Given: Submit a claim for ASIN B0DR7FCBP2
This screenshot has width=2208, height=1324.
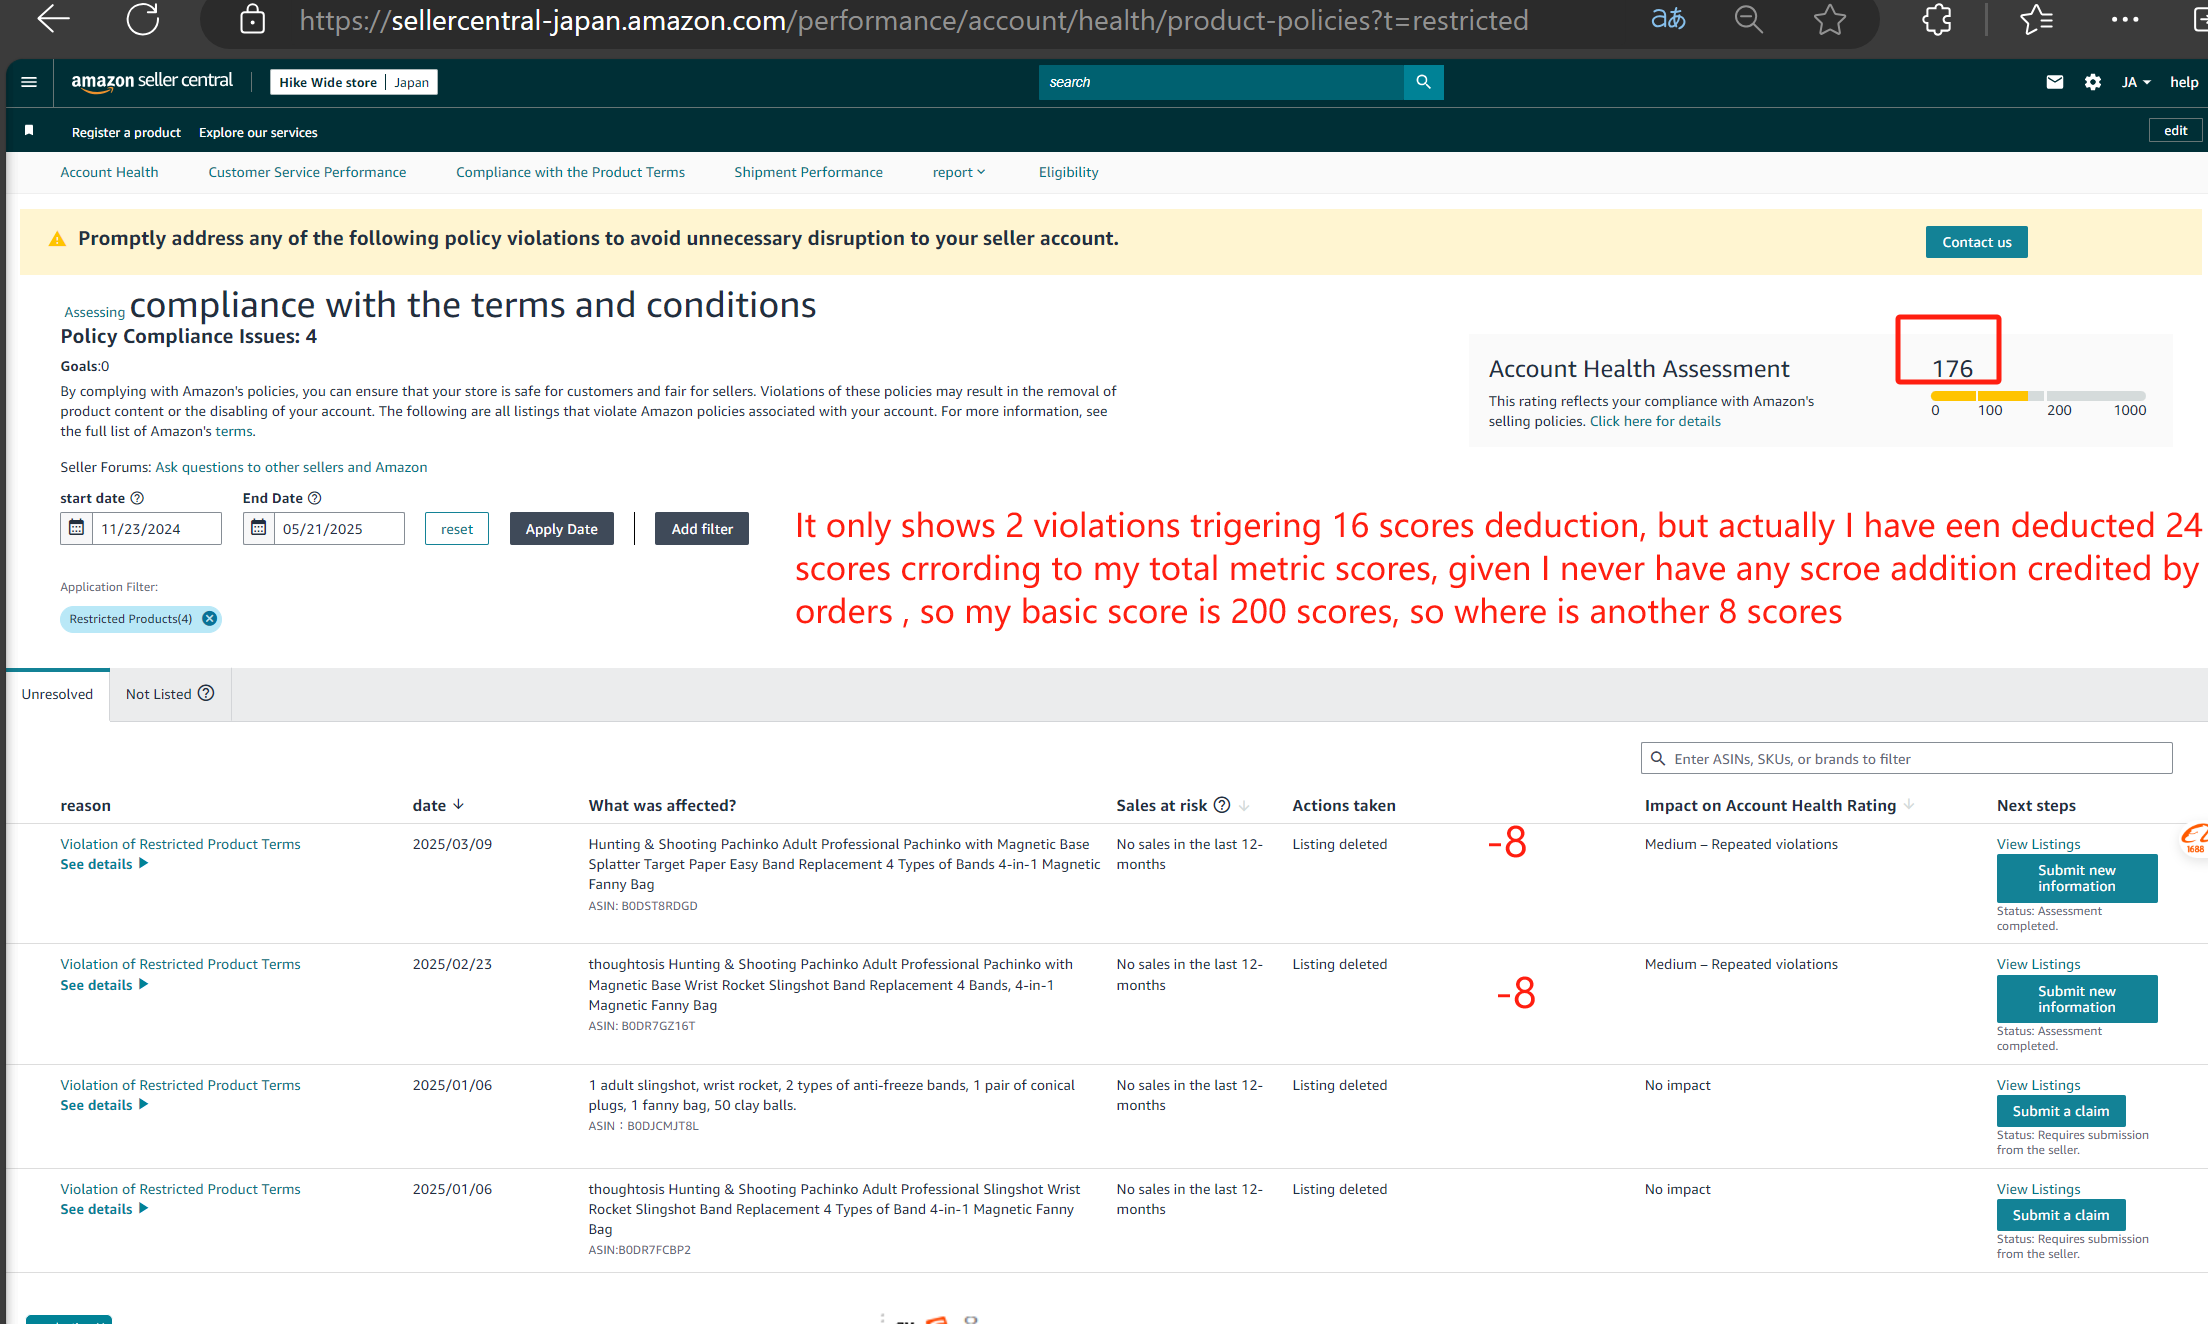Looking at the screenshot, I should point(2060,1215).
